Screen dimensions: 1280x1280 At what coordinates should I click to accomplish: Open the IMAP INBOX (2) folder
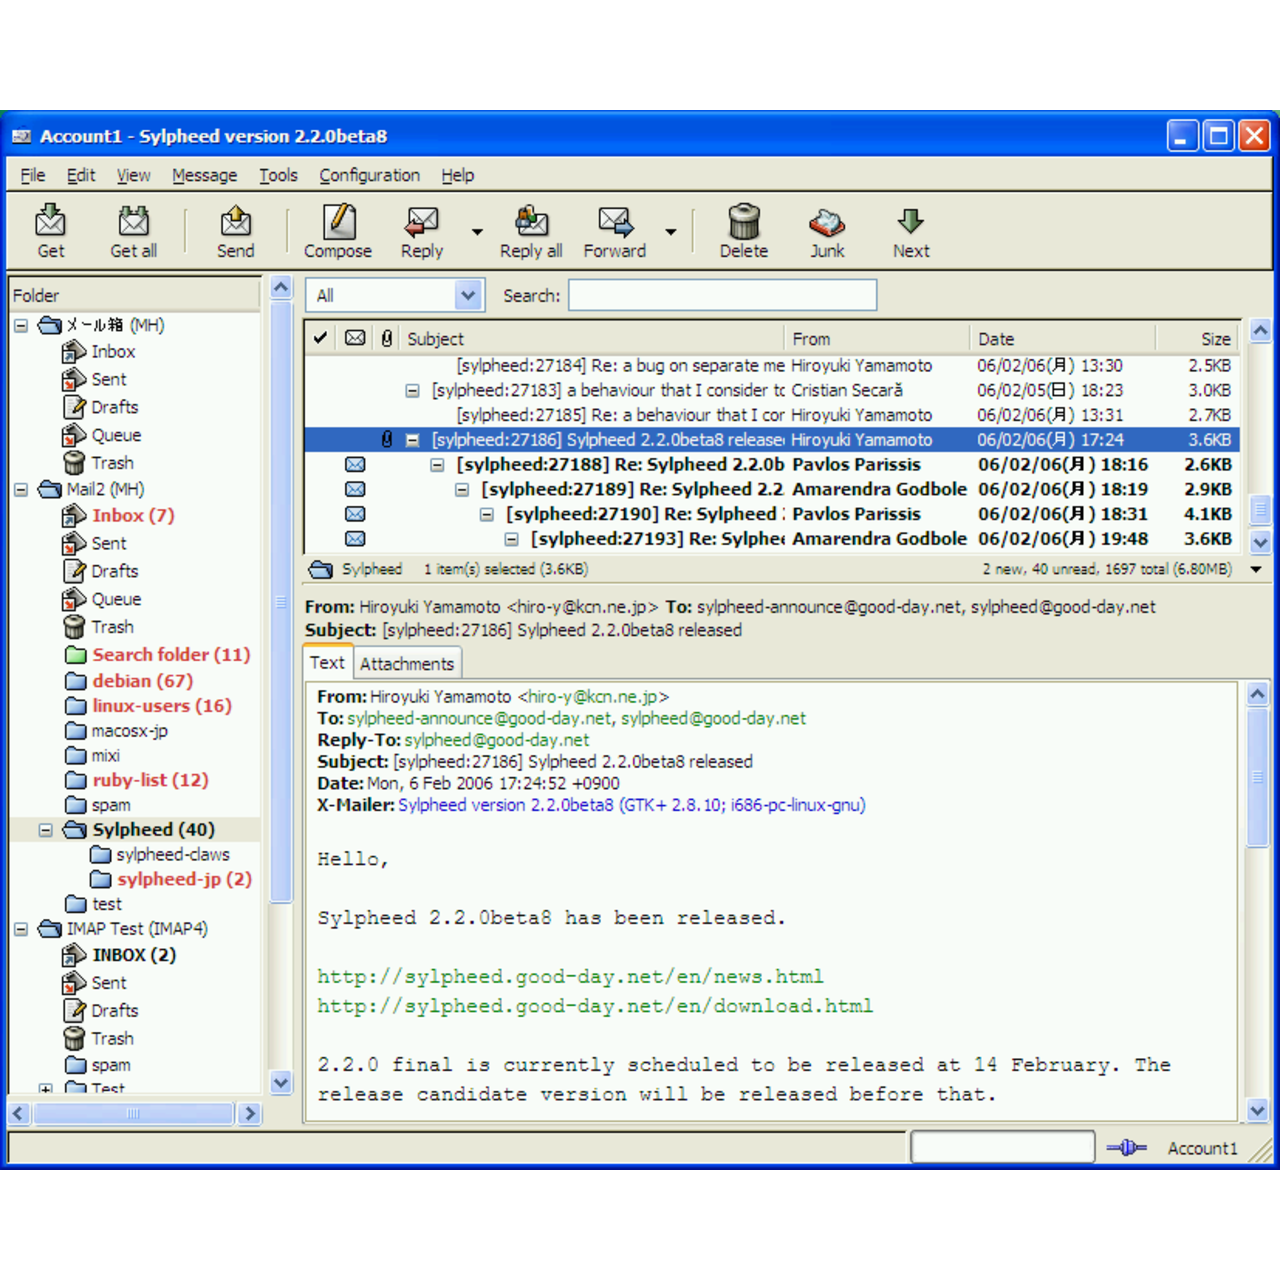134,955
